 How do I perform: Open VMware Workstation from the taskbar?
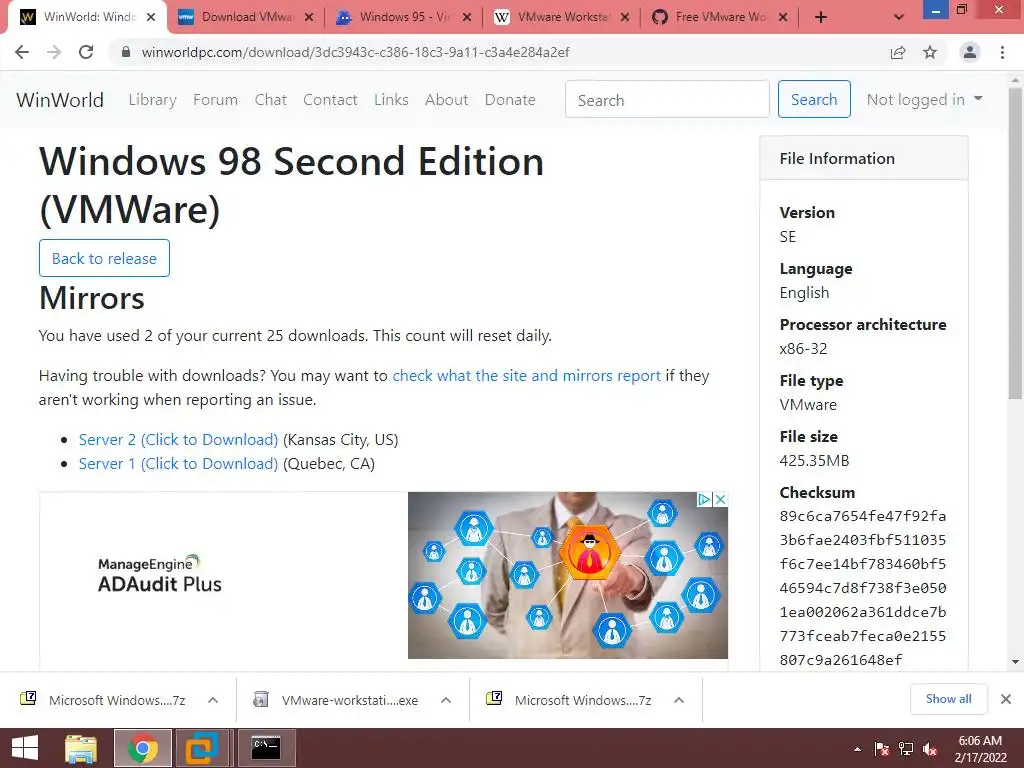[x=201, y=748]
